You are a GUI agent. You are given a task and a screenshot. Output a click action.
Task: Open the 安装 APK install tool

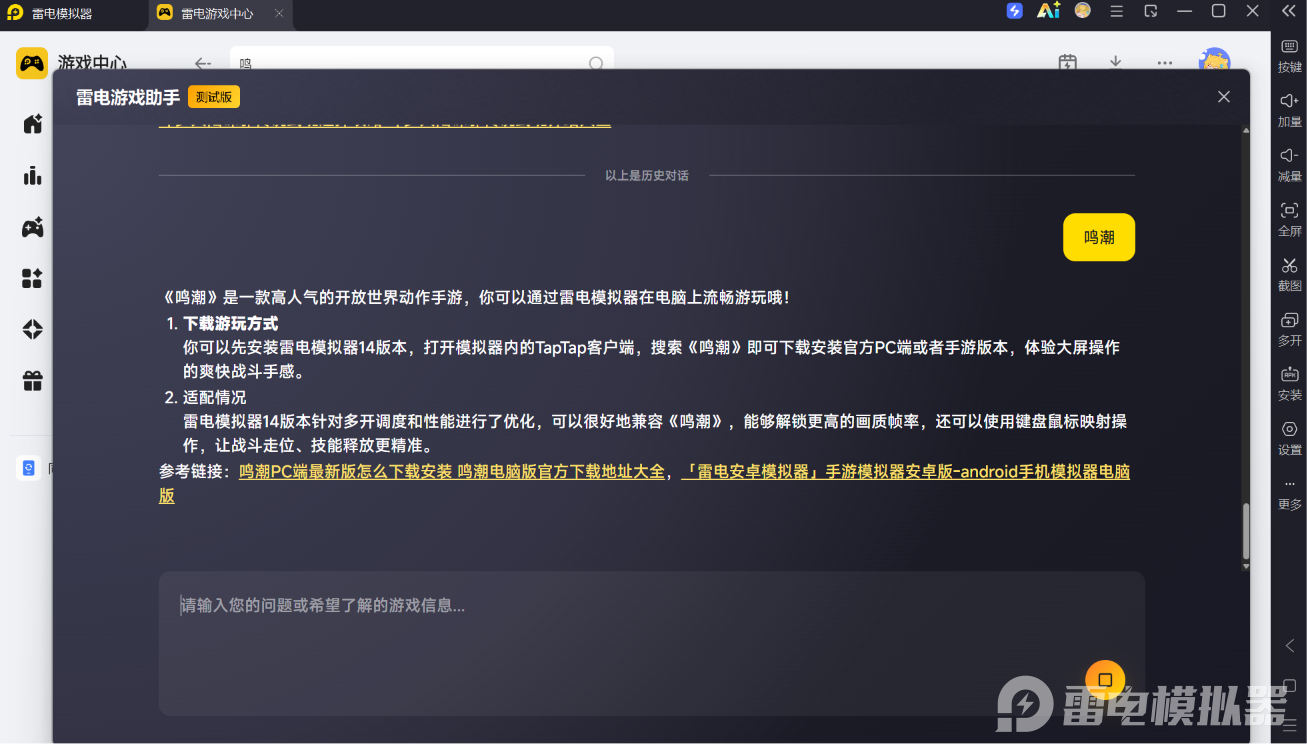pyautogui.click(x=1289, y=384)
